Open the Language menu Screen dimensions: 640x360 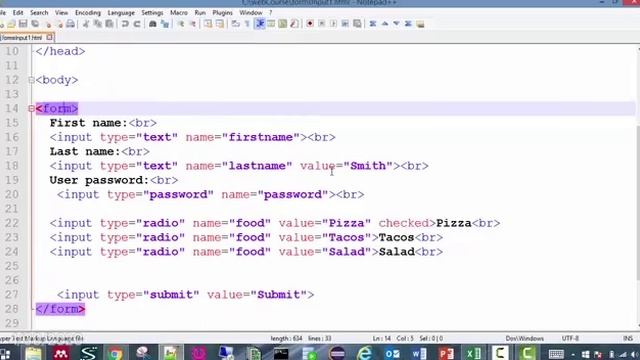click(121, 13)
